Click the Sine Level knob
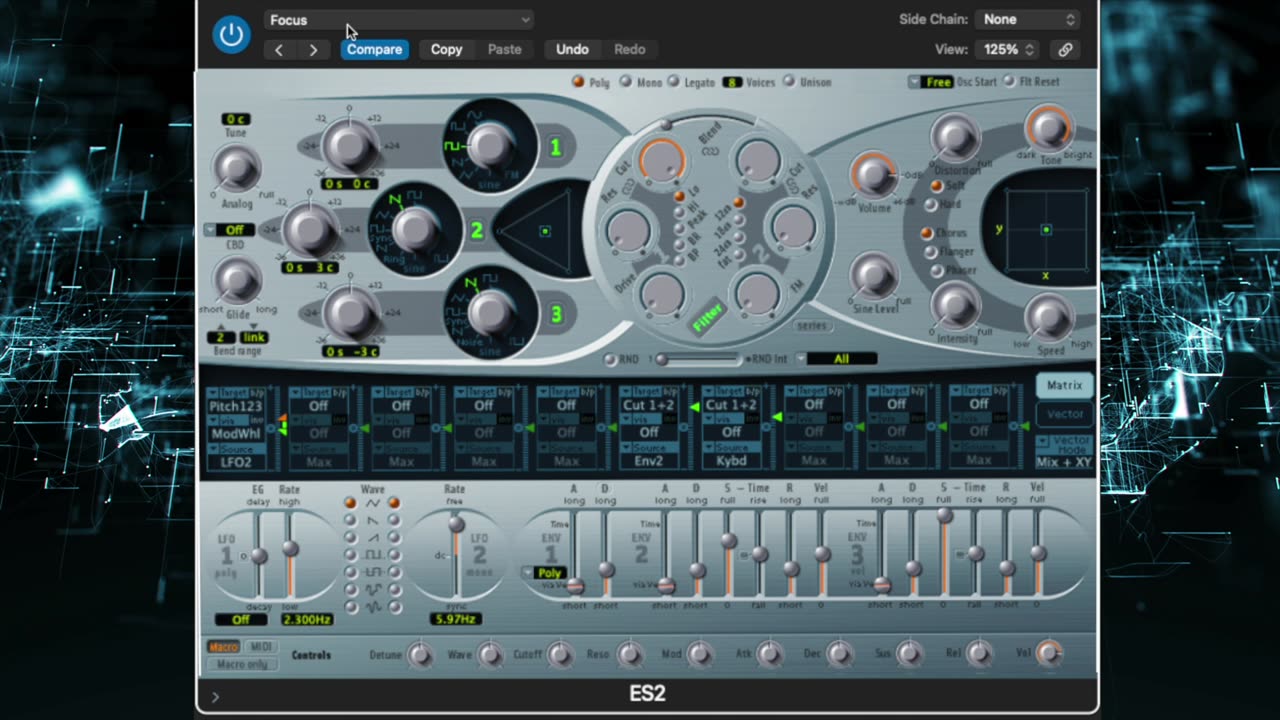 tap(874, 273)
